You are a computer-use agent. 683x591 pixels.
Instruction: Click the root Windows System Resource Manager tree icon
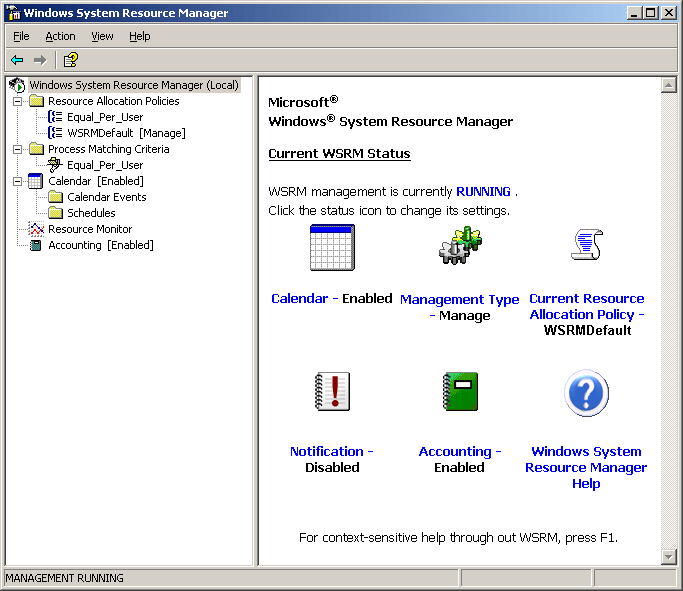pyautogui.click(x=17, y=85)
